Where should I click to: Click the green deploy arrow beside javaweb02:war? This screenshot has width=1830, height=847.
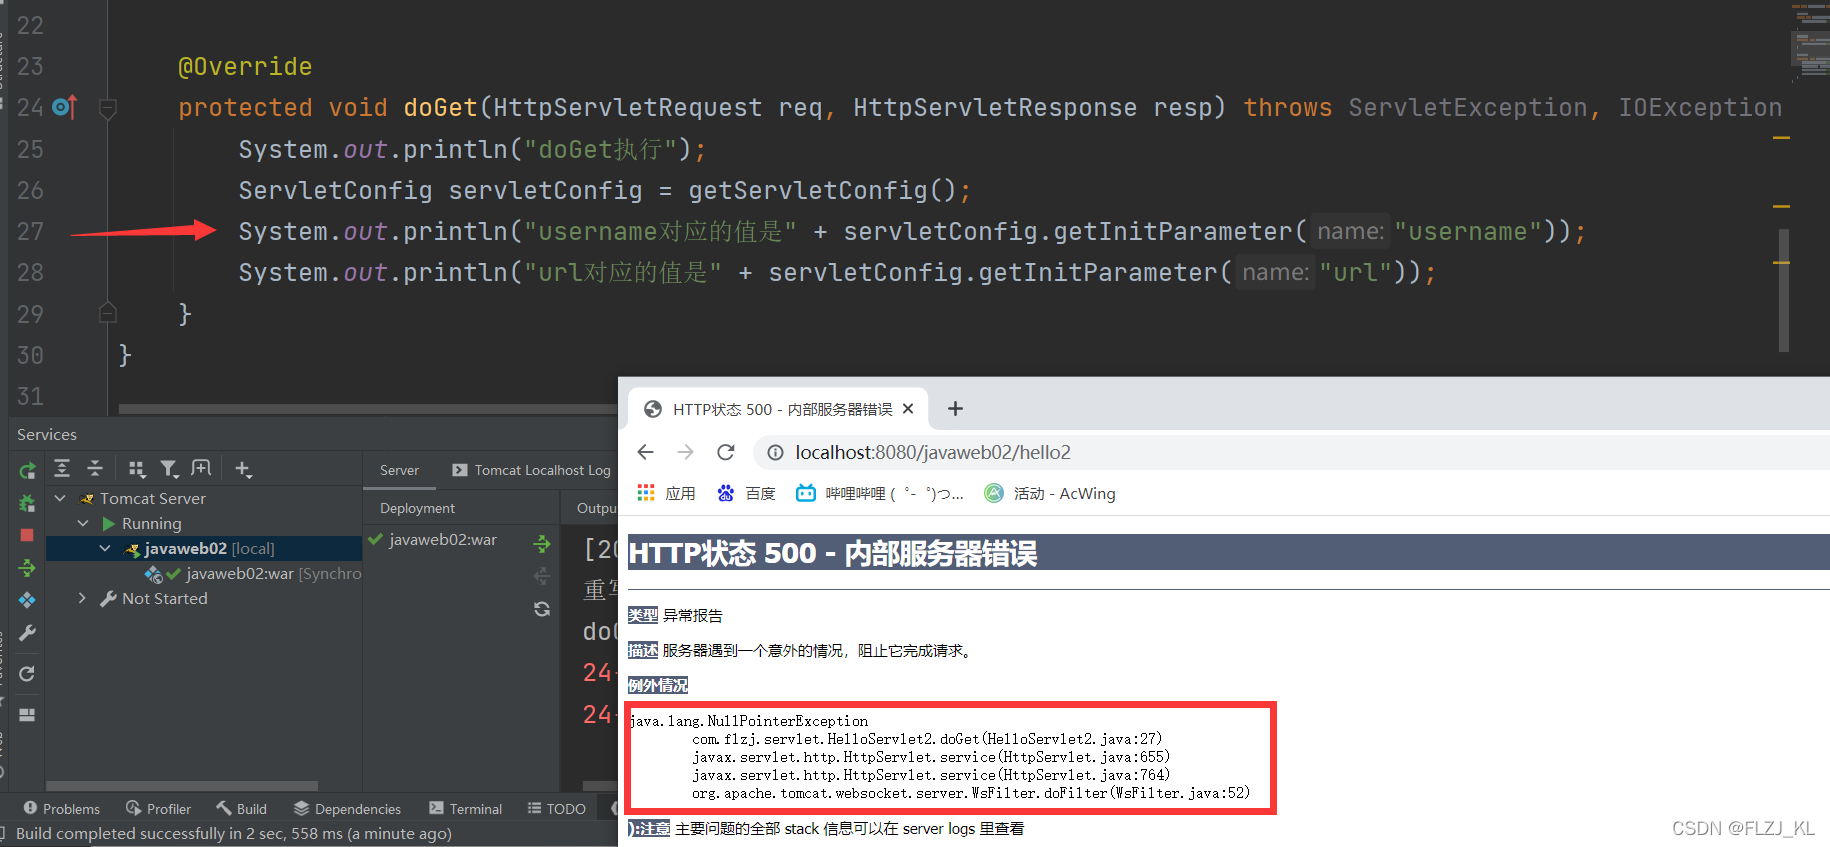point(542,543)
